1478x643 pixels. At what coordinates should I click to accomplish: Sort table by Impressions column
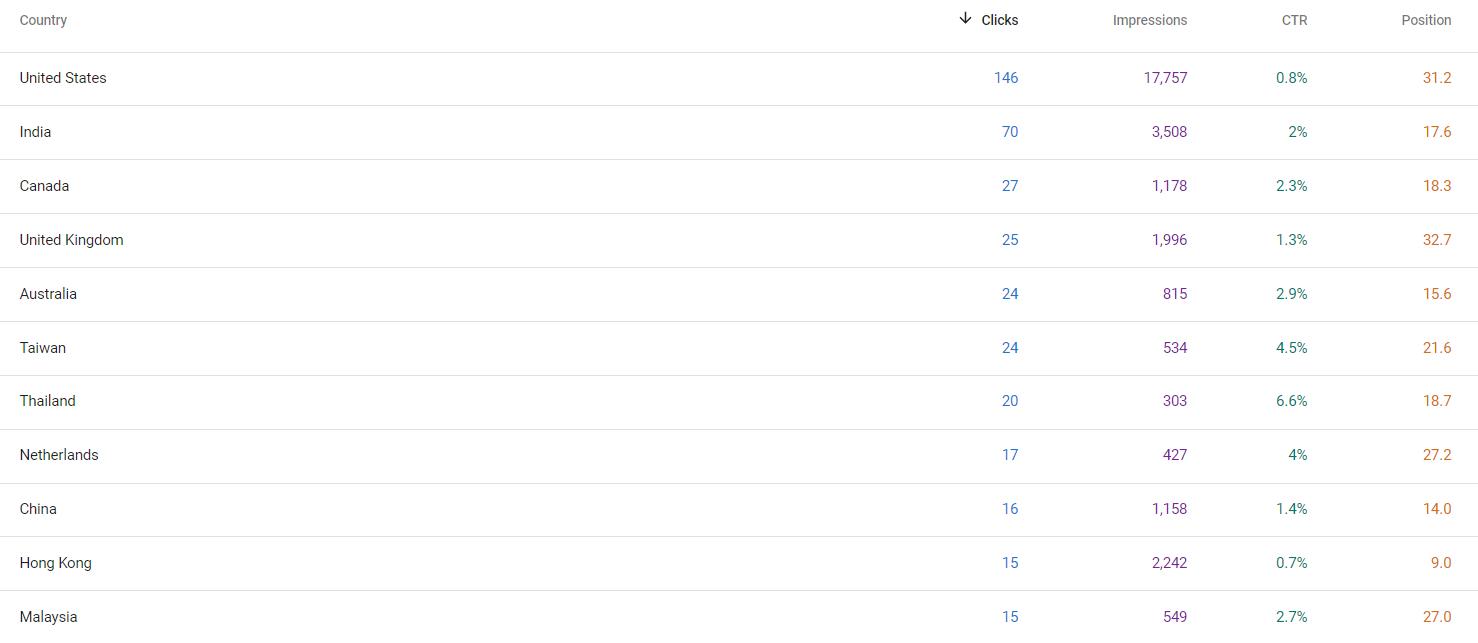pos(1149,20)
